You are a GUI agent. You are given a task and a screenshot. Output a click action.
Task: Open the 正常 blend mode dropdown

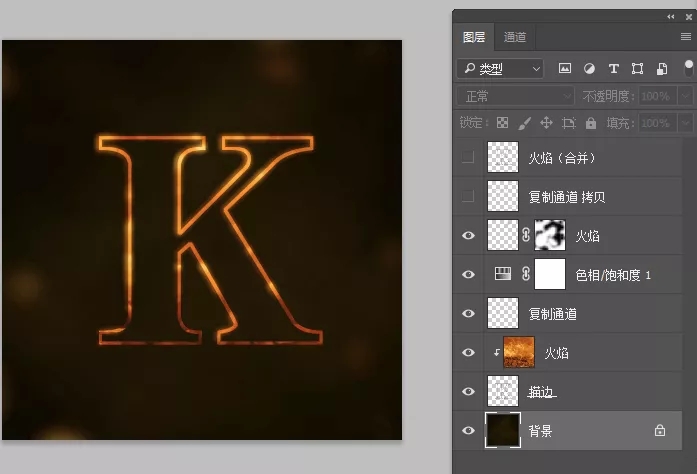click(x=516, y=96)
